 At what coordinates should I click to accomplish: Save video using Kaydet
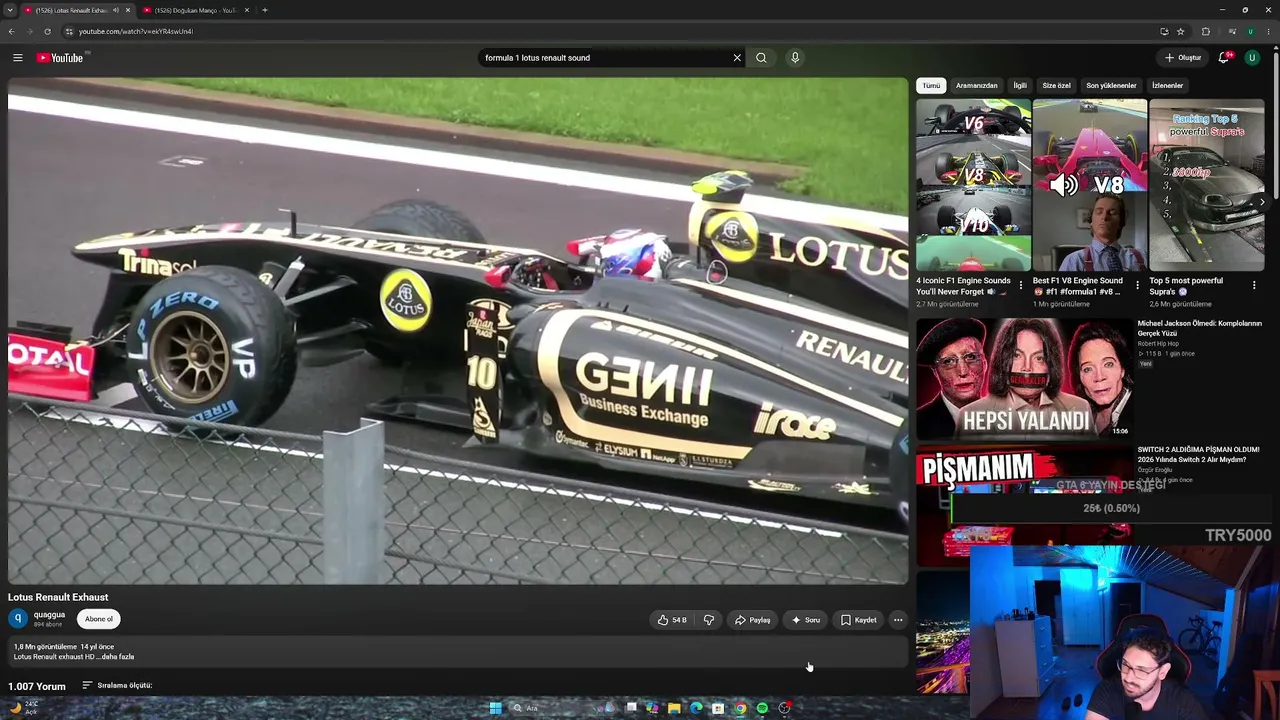pyautogui.click(x=858, y=620)
